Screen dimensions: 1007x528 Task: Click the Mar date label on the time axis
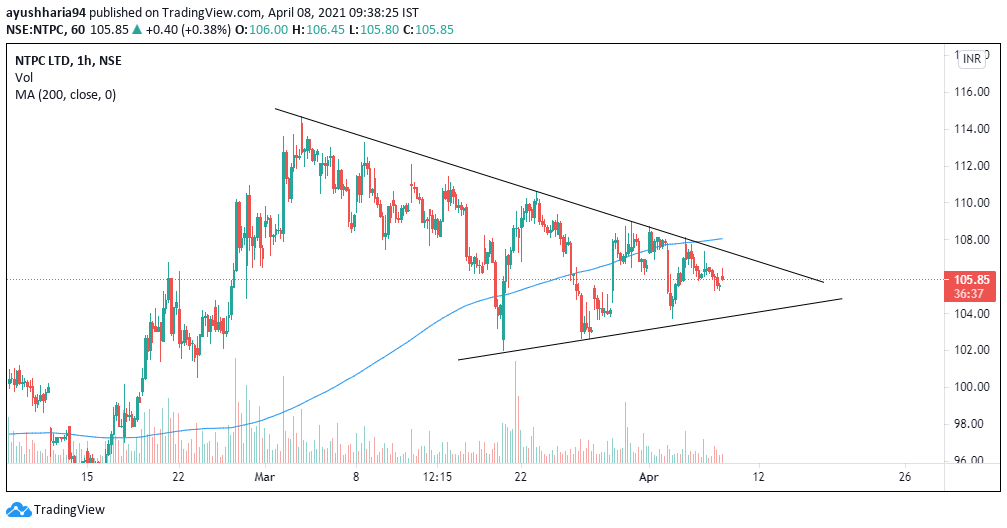[265, 477]
